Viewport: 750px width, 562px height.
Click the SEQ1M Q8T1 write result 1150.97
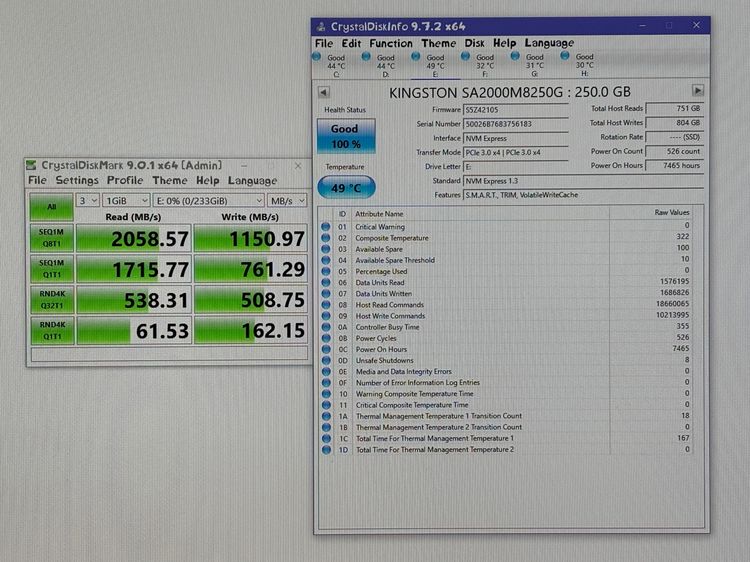point(250,238)
